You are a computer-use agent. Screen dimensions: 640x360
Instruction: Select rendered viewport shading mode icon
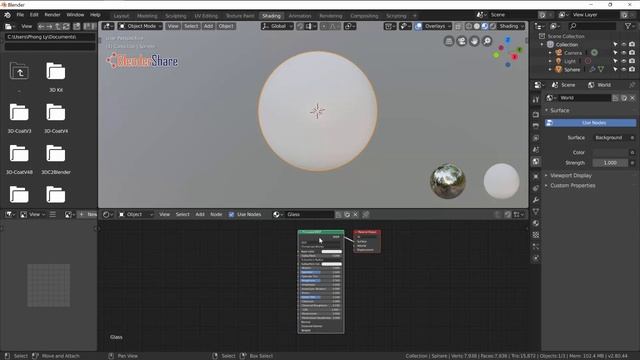[493, 26]
